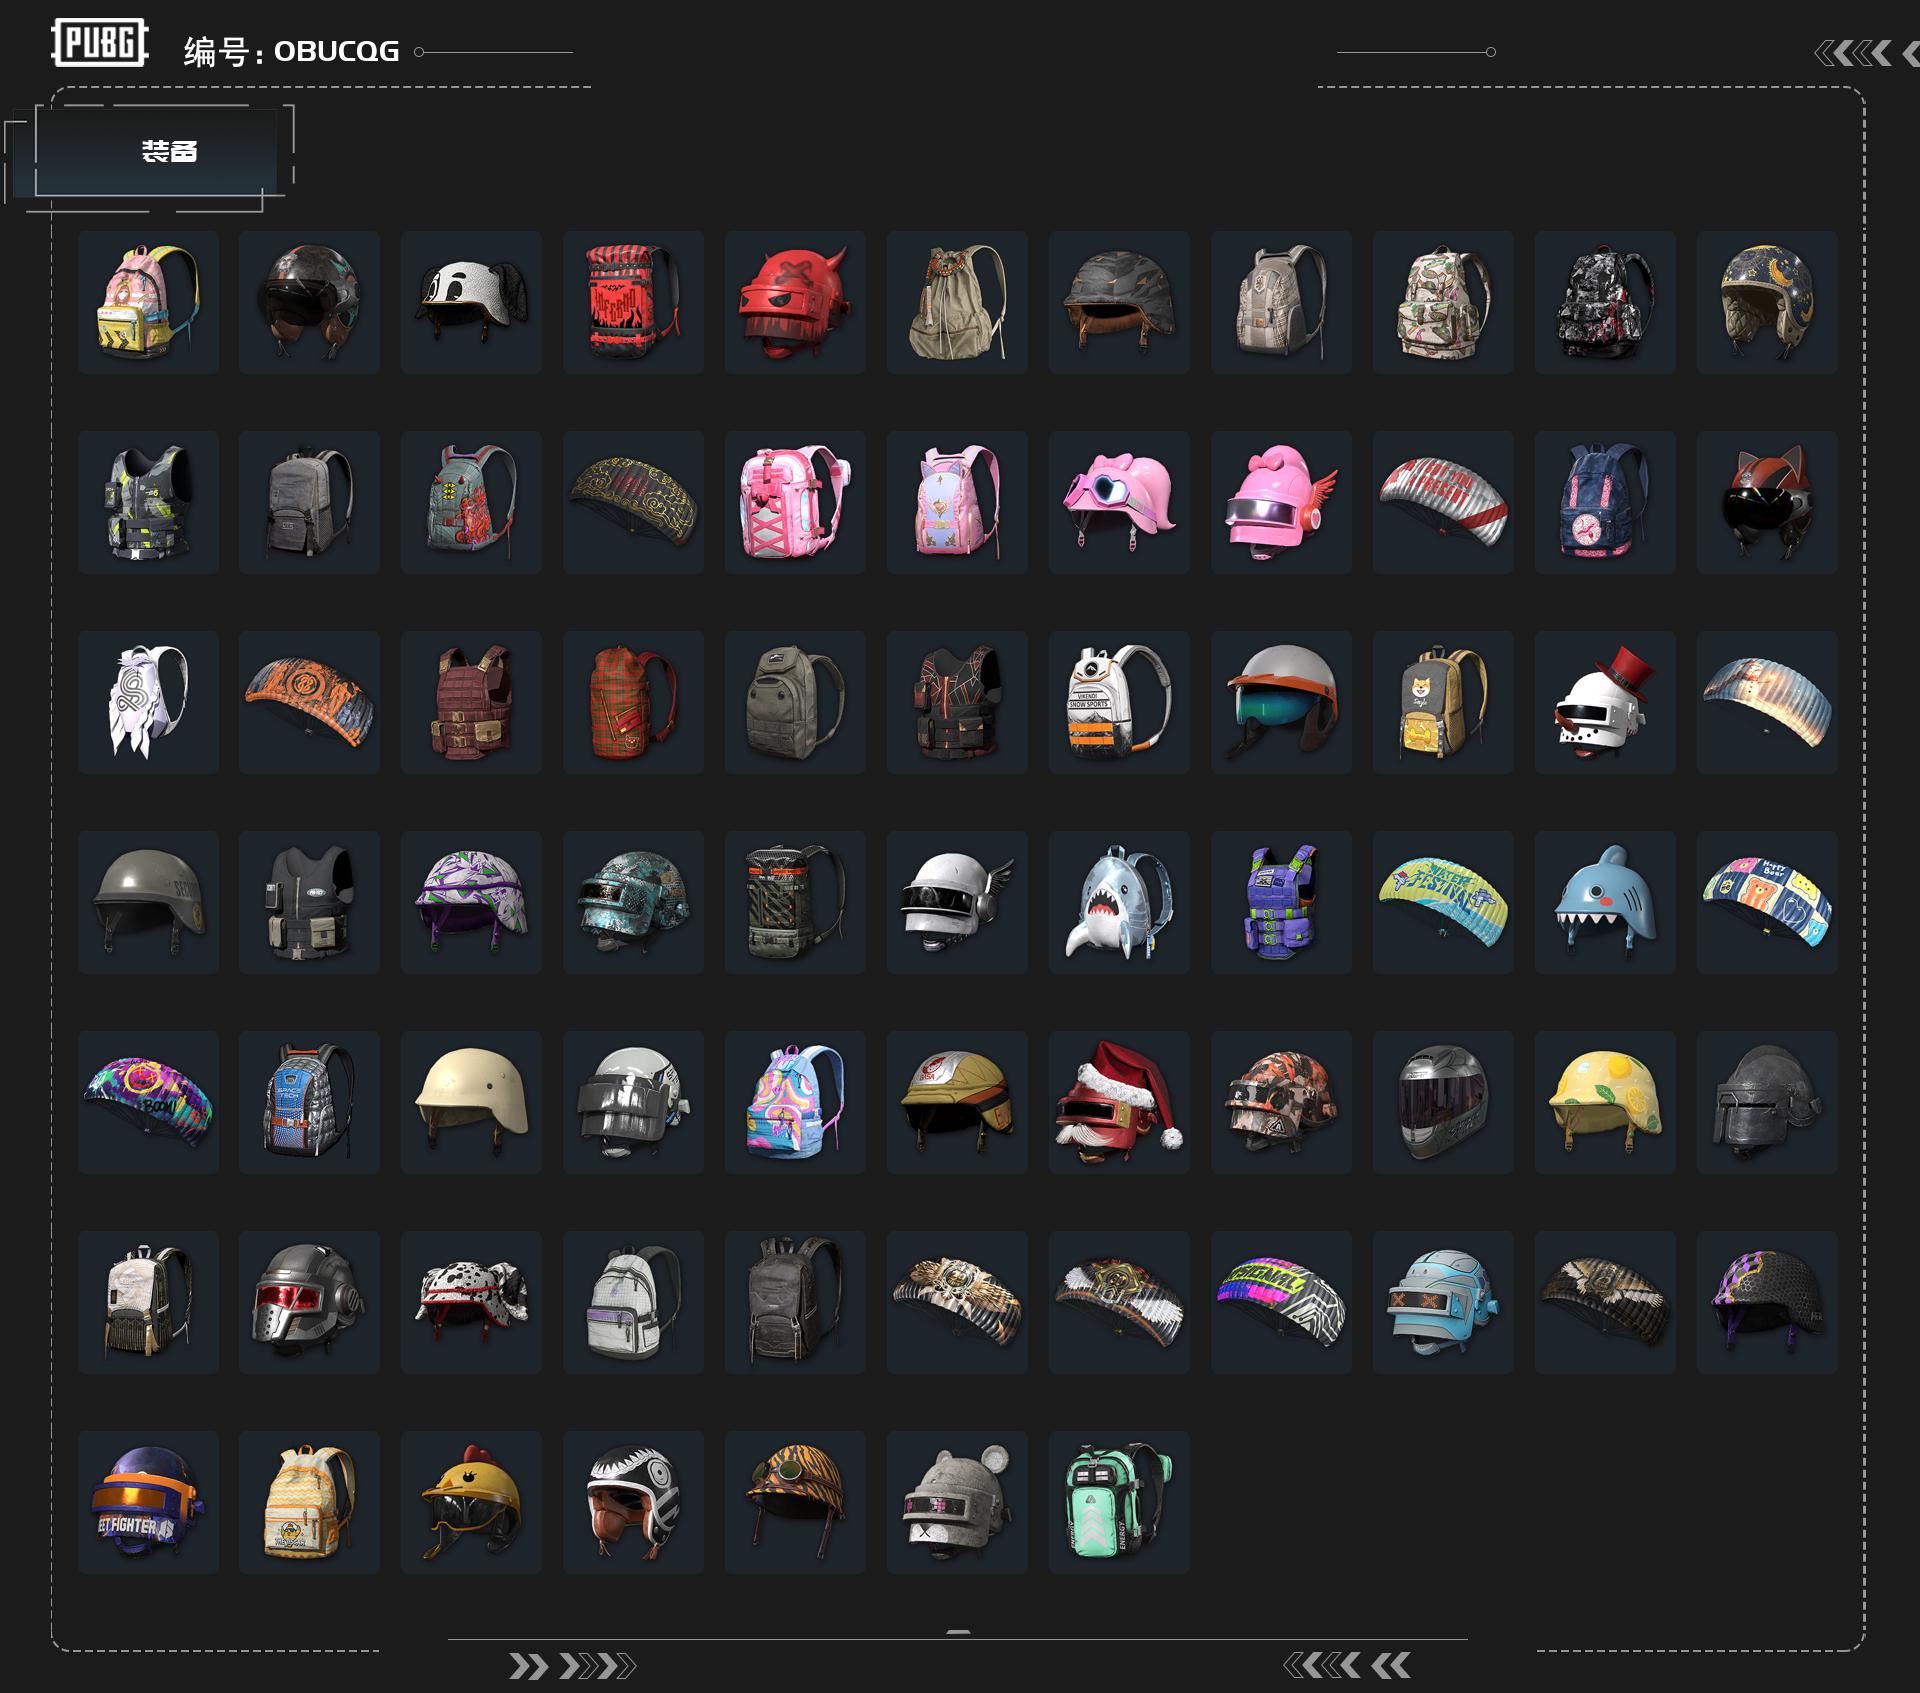Choose the blue shark helmet

(x=1606, y=902)
